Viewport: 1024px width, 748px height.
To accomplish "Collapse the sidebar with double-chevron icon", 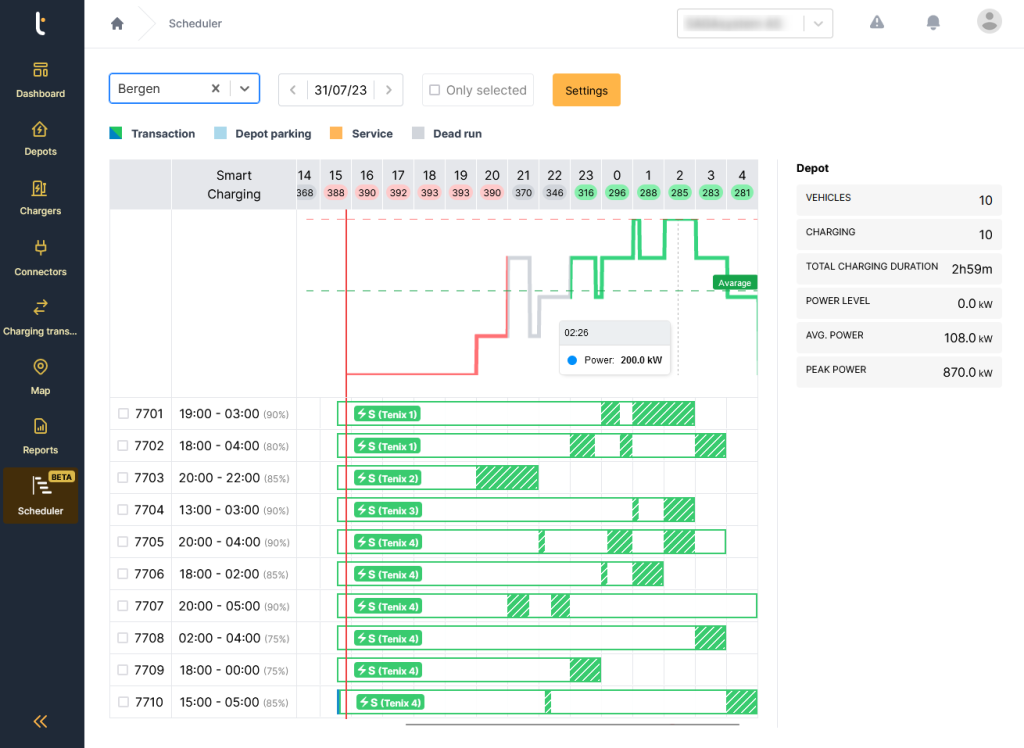I will (41, 721).
